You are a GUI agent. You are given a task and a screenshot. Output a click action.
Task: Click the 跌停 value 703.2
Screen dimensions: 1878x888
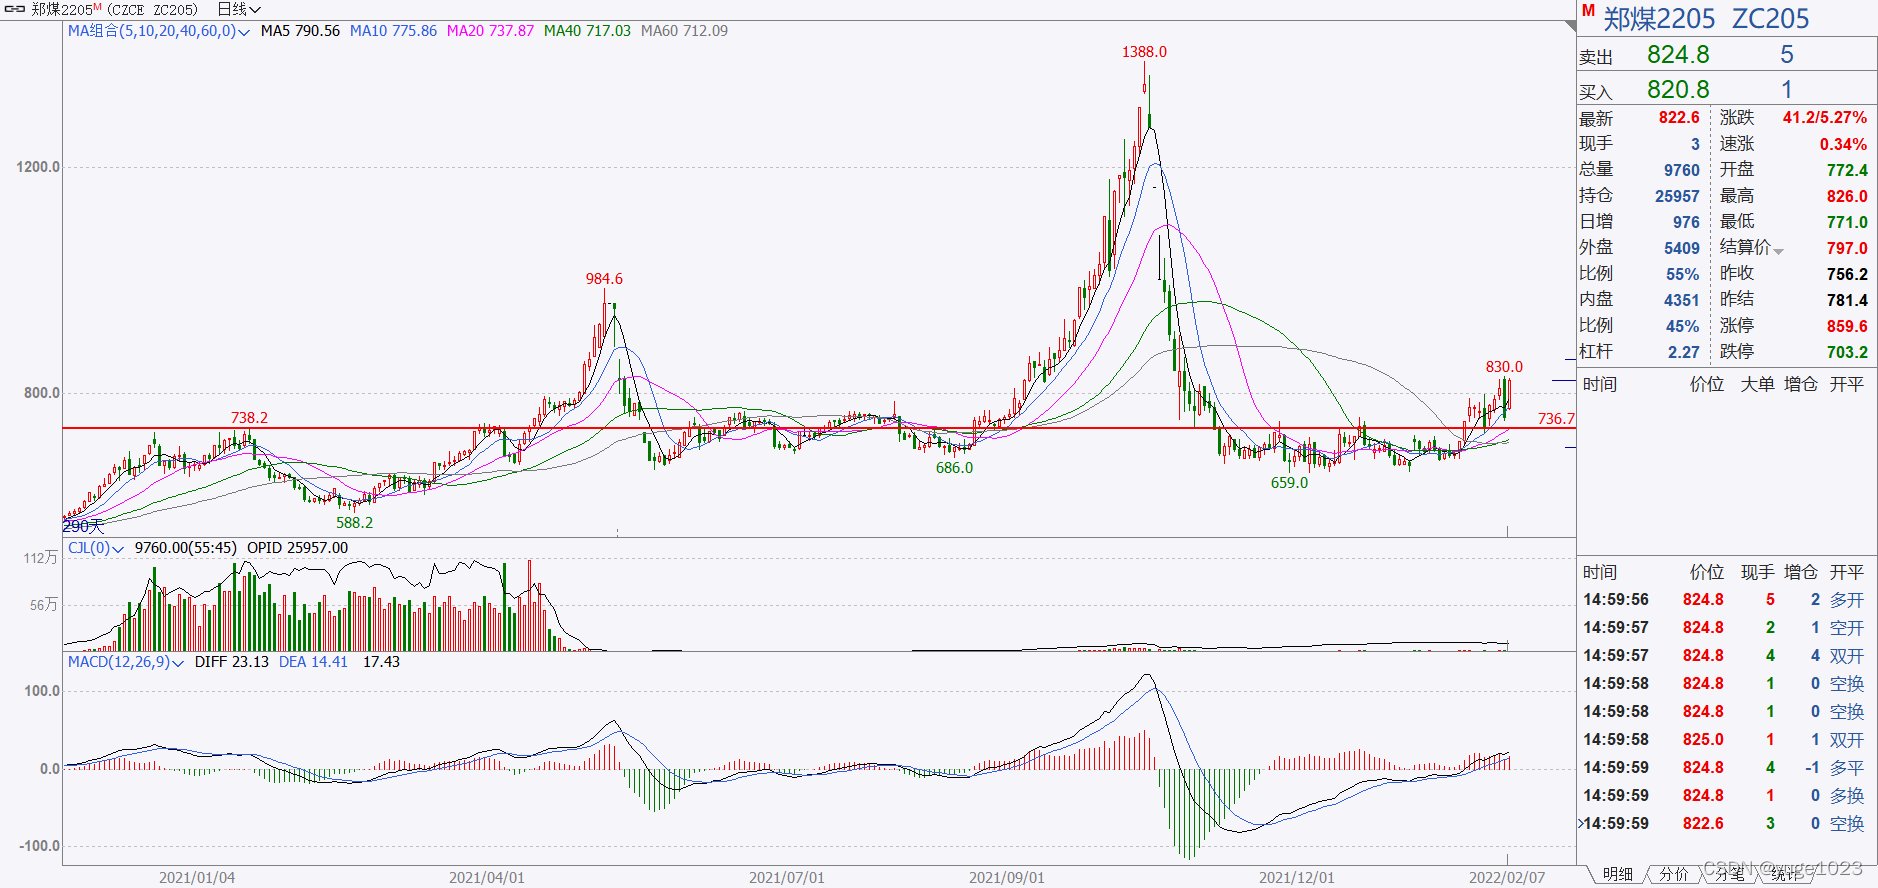(1847, 352)
